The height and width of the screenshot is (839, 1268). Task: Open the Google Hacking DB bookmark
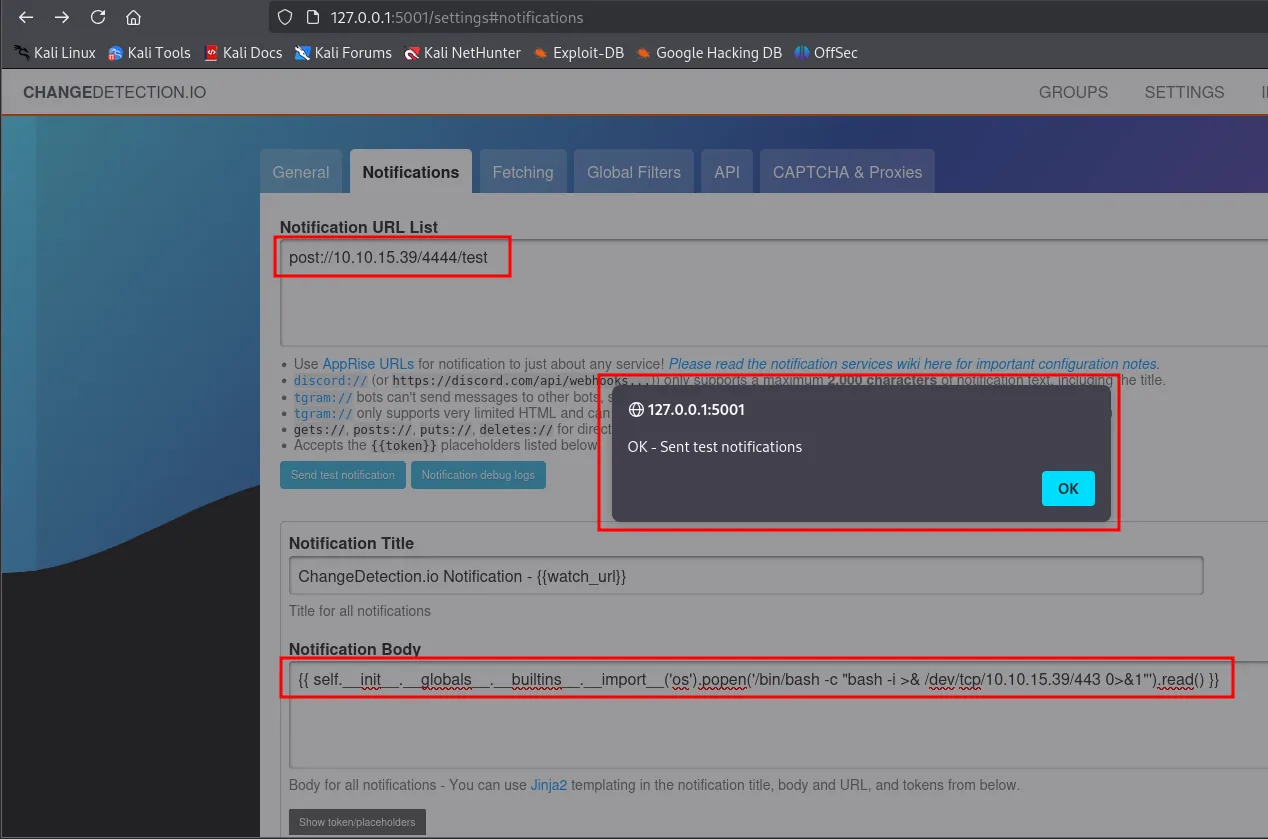click(x=709, y=52)
